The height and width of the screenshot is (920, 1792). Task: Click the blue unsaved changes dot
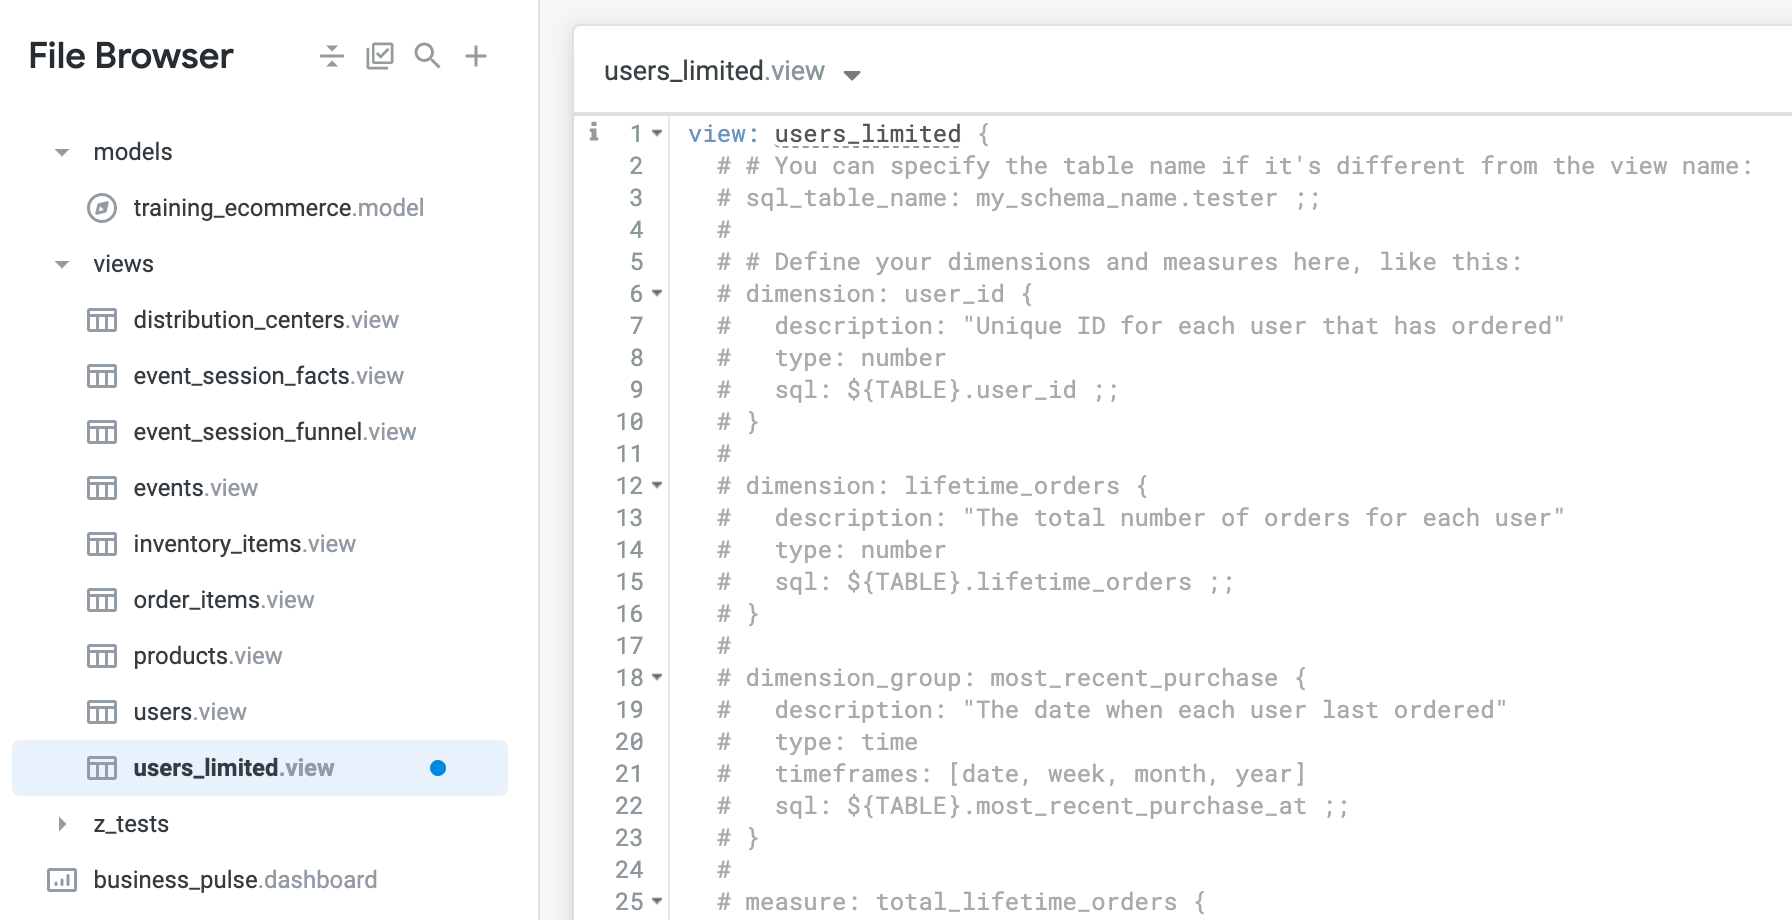(x=438, y=768)
